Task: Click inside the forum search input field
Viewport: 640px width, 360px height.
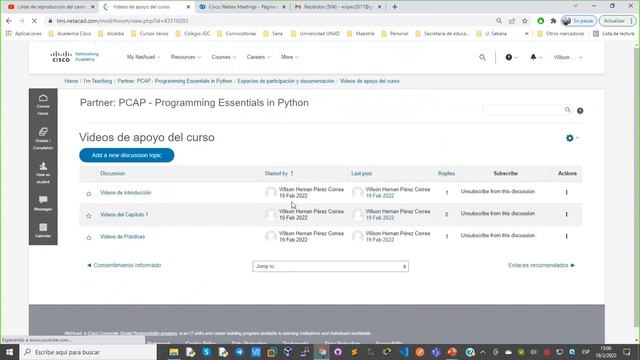Action: coord(523,110)
